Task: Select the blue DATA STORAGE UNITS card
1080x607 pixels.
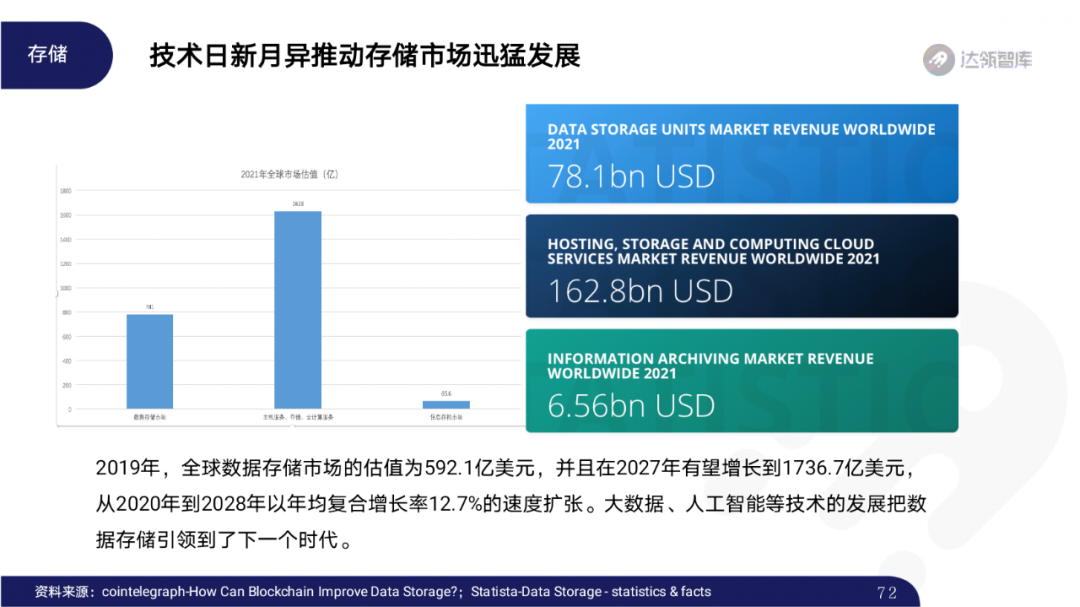Action: pos(740,152)
